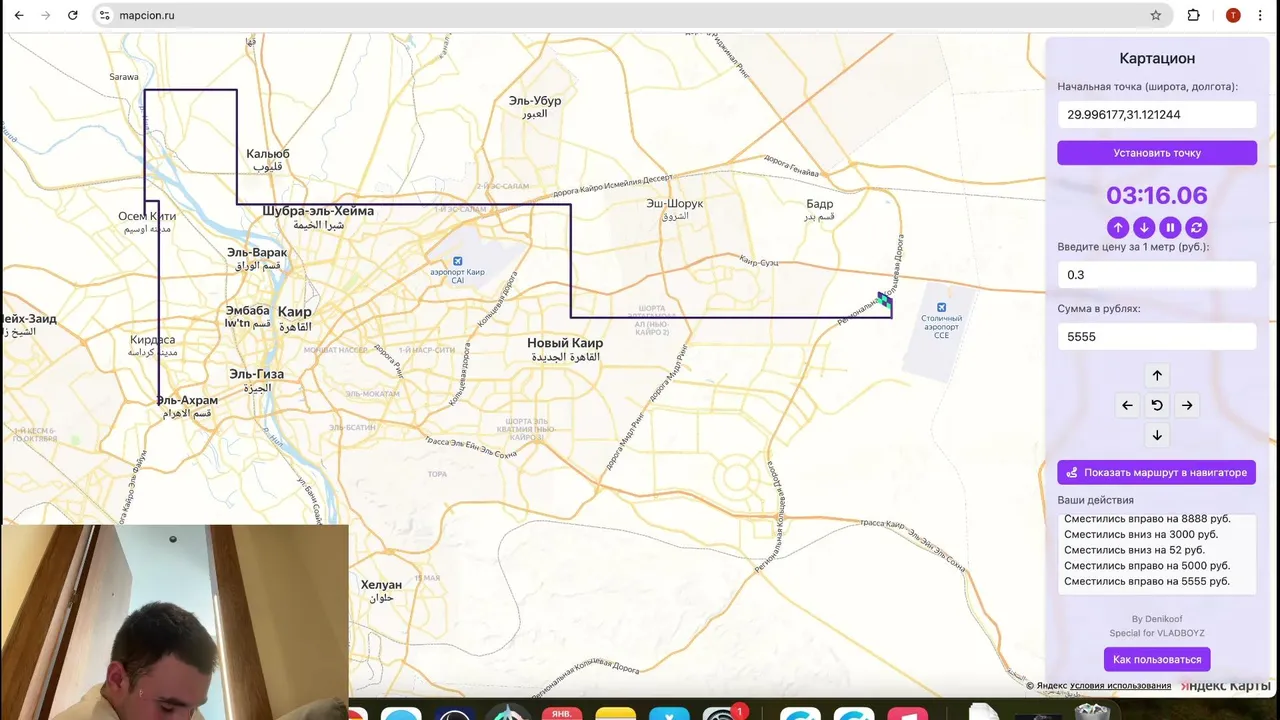The width and height of the screenshot is (1280, 720).
Task: Click the Эмбаба map label
Action: coord(247,311)
